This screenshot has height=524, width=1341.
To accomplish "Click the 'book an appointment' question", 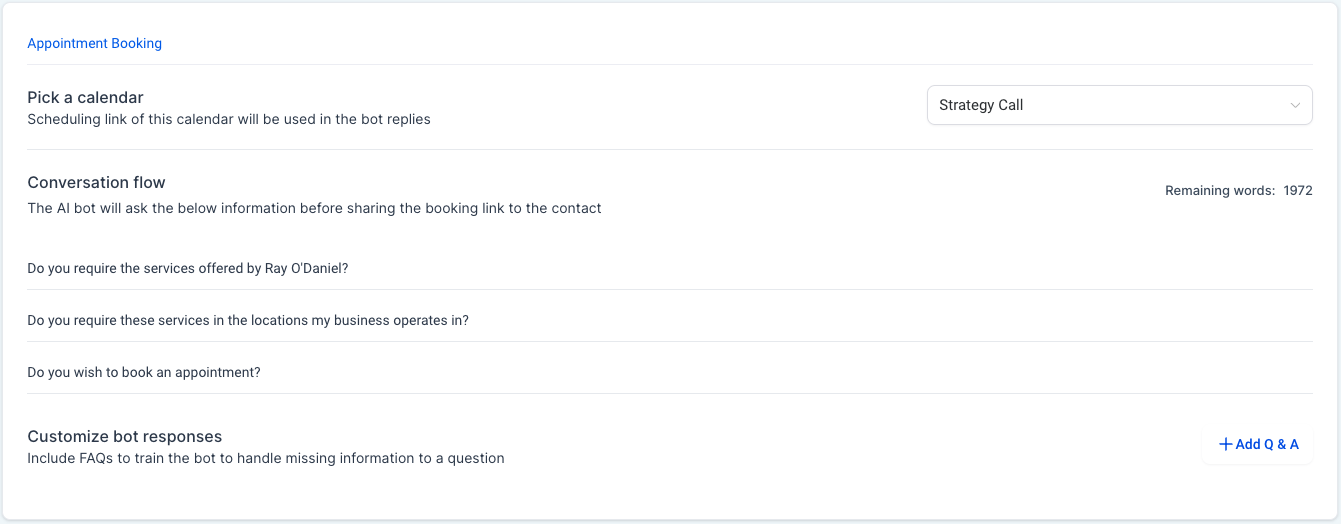I will [144, 372].
